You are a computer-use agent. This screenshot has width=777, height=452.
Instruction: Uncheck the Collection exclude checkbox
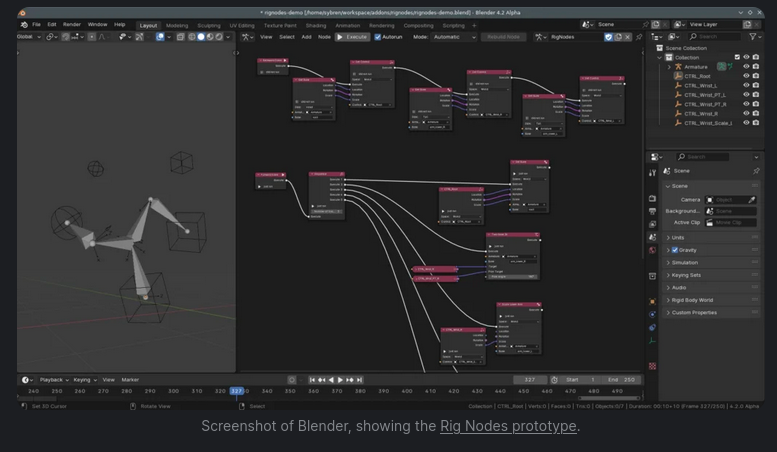point(737,57)
